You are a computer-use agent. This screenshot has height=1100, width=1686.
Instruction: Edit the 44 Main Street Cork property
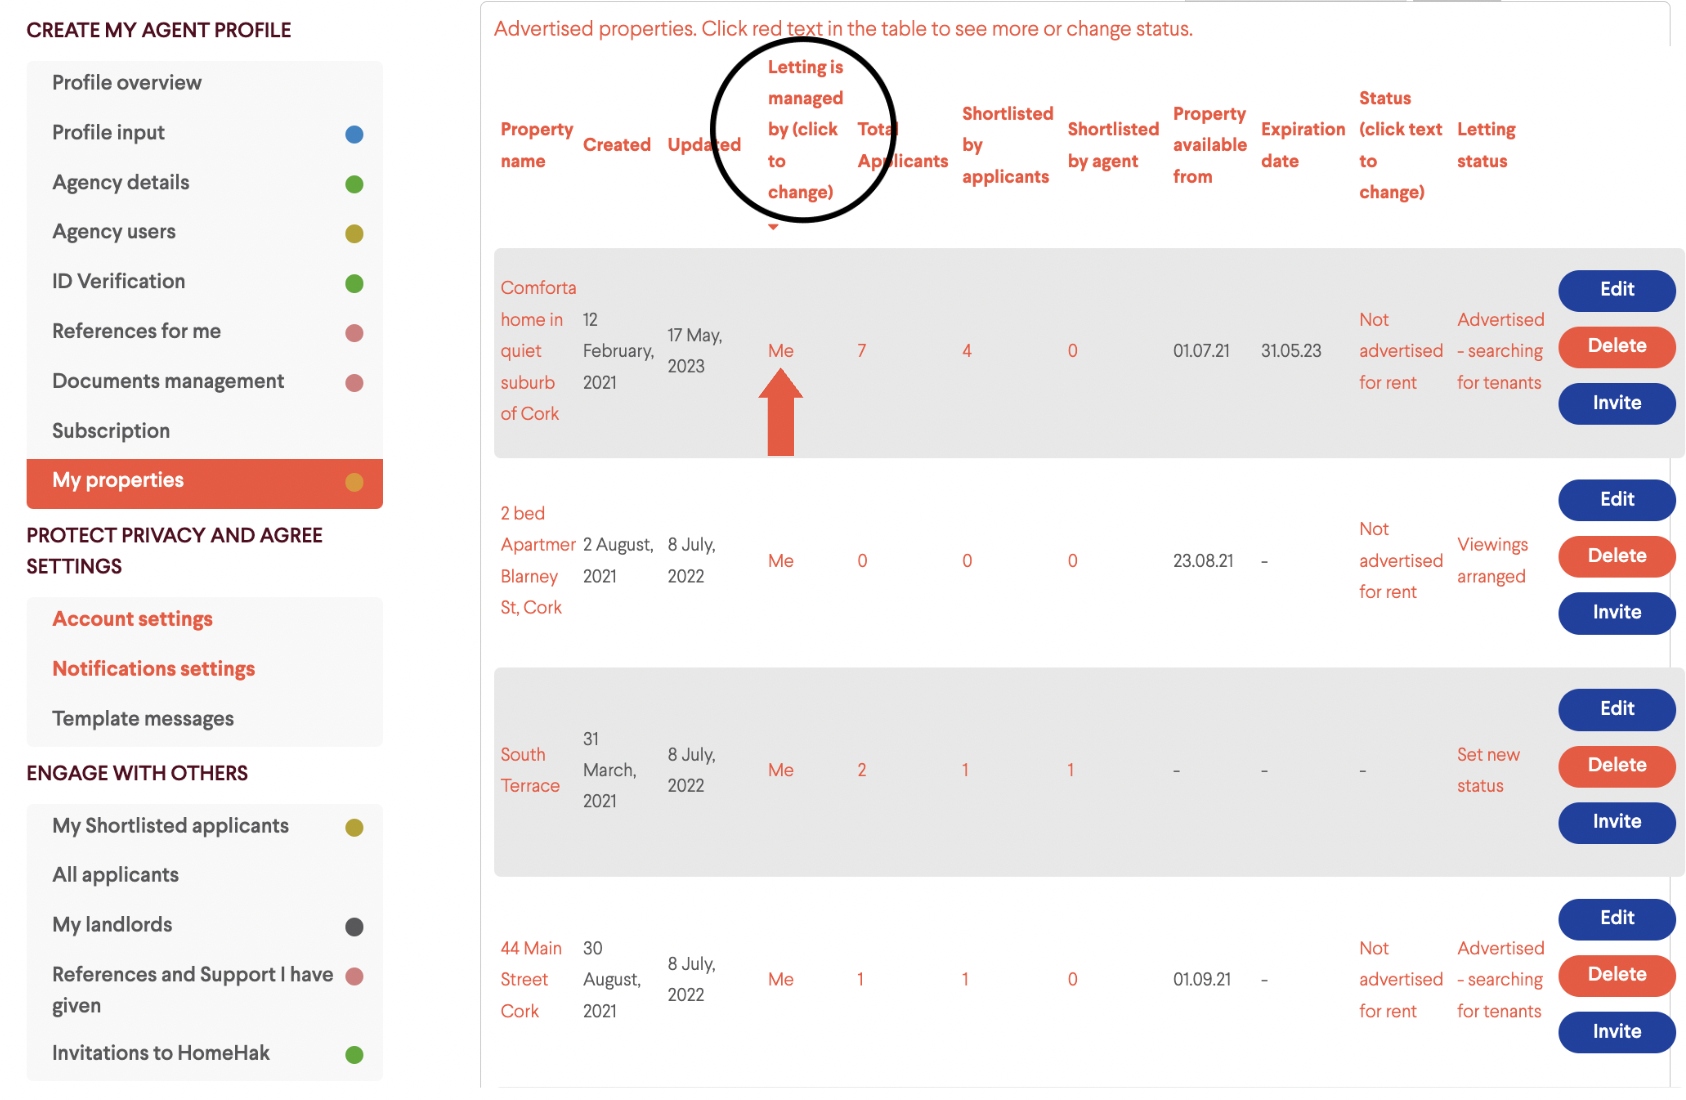coord(1617,918)
